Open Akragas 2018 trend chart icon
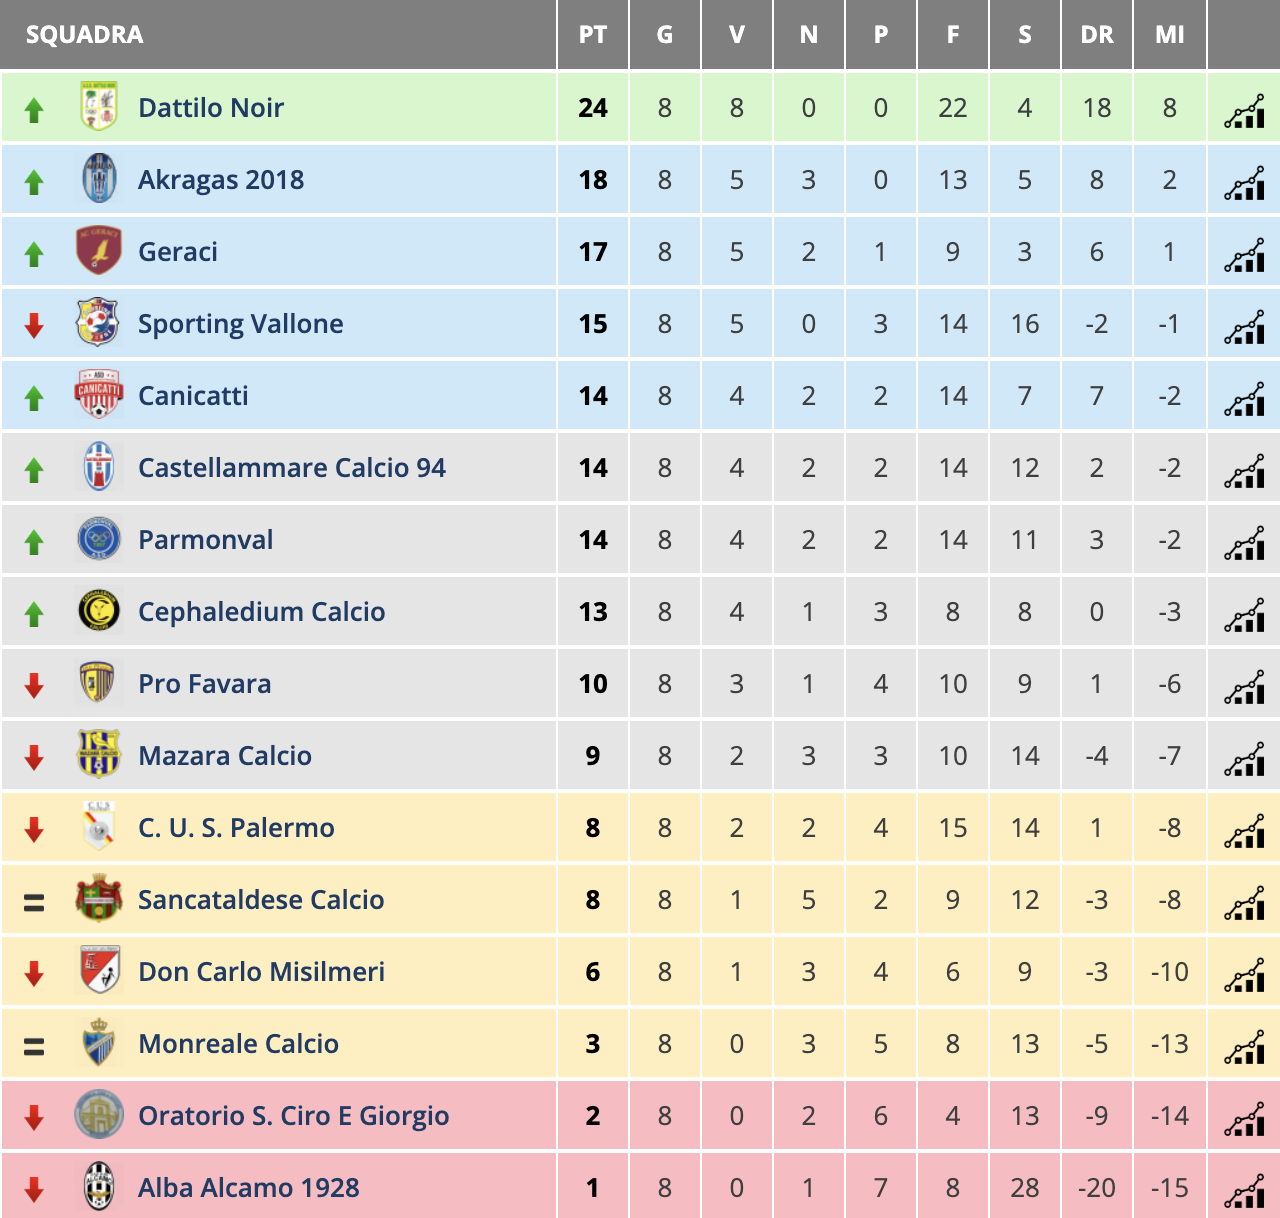 pos(1244,182)
